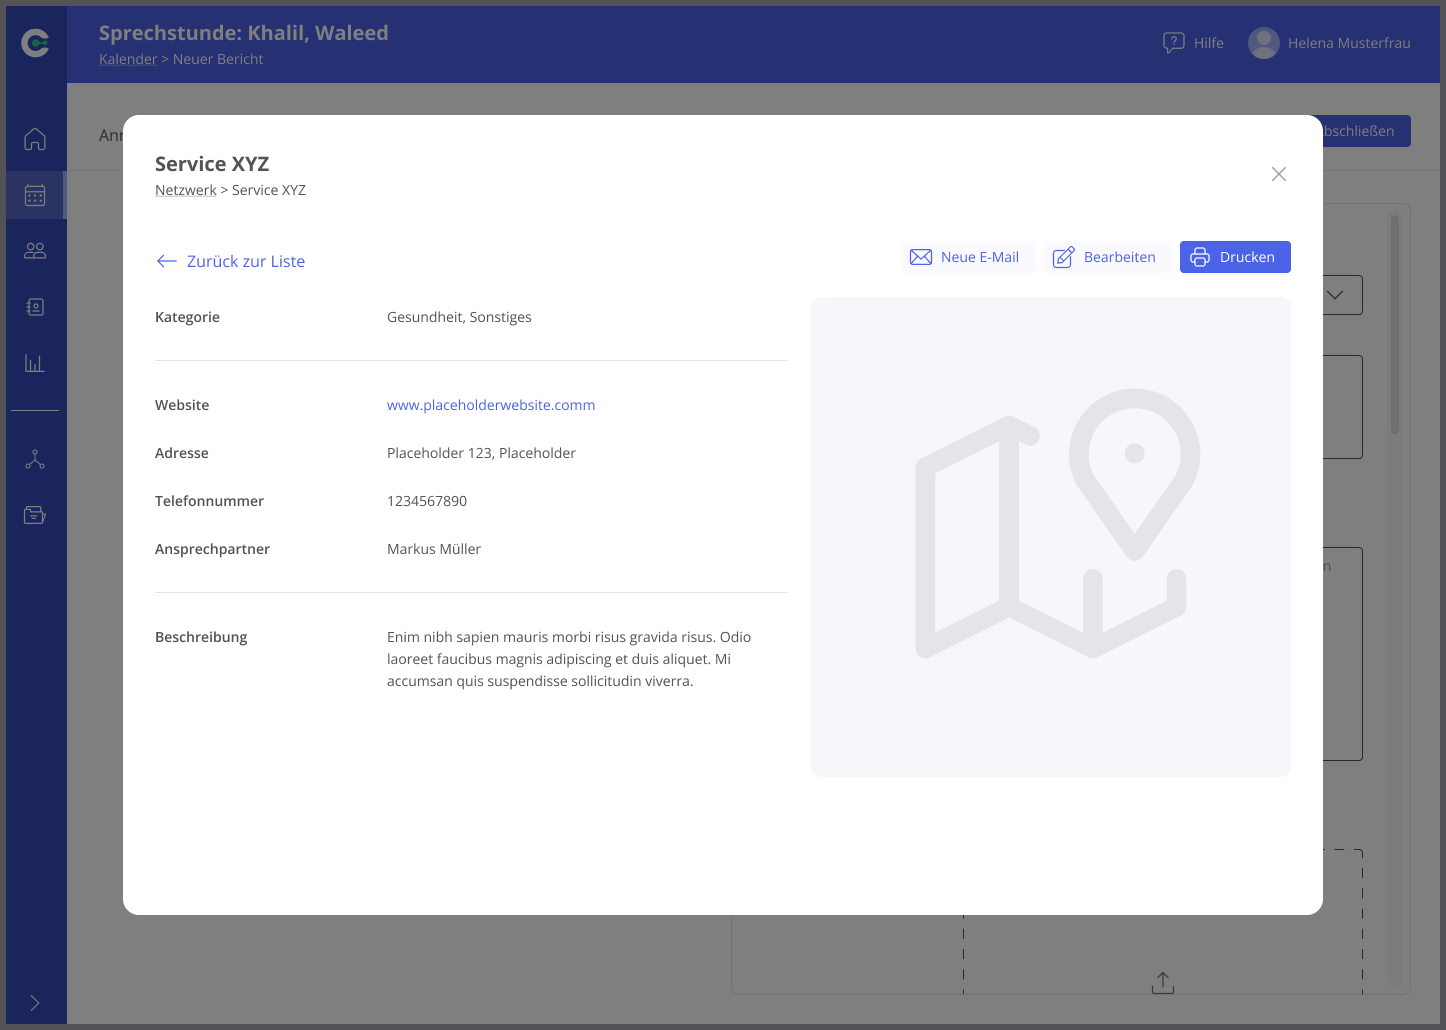Open the network nodes icon in sidebar
This screenshot has width=1446, height=1030.
(x=35, y=459)
